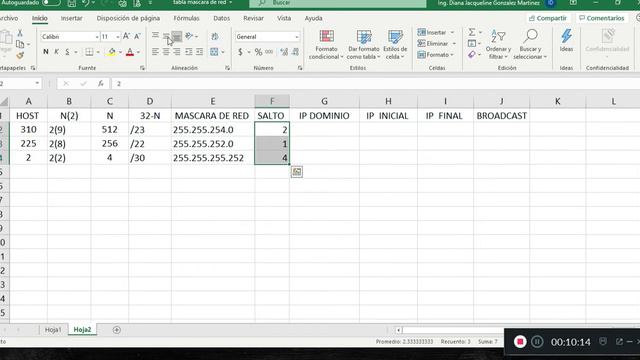
Task: Click the yellow fill color swatch button
Action: click(111, 52)
